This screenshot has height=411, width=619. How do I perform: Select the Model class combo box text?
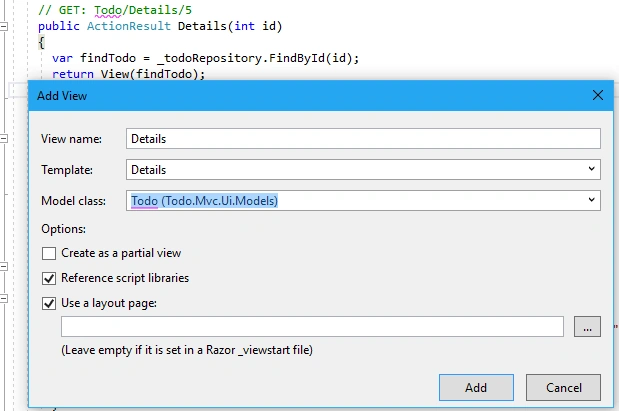pyautogui.click(x=204, y=201)
